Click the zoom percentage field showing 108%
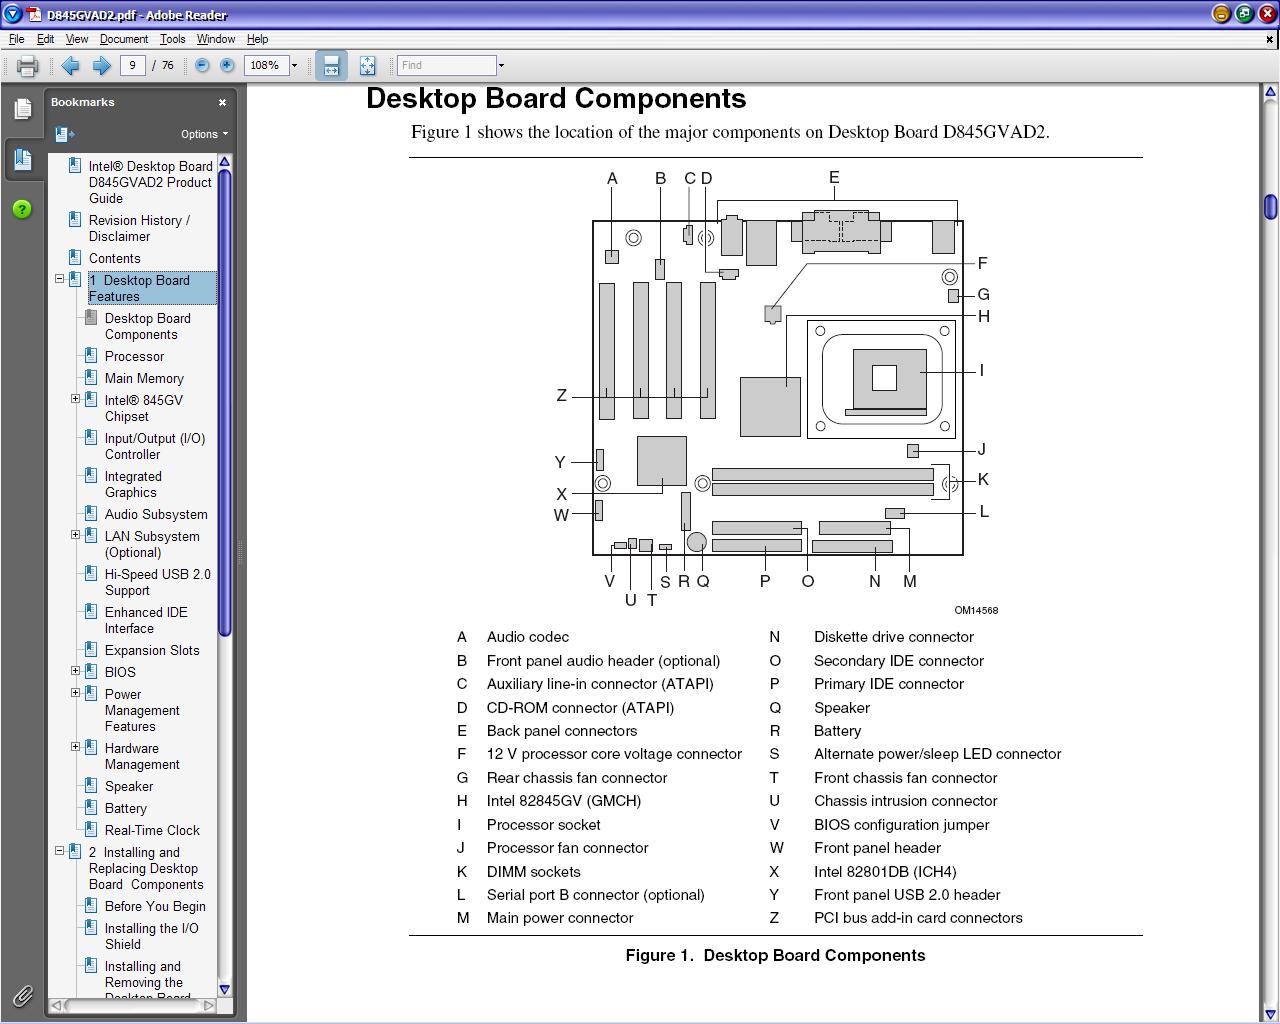This screenshot has height=1024, width=1280. click(x=265, y=65)
